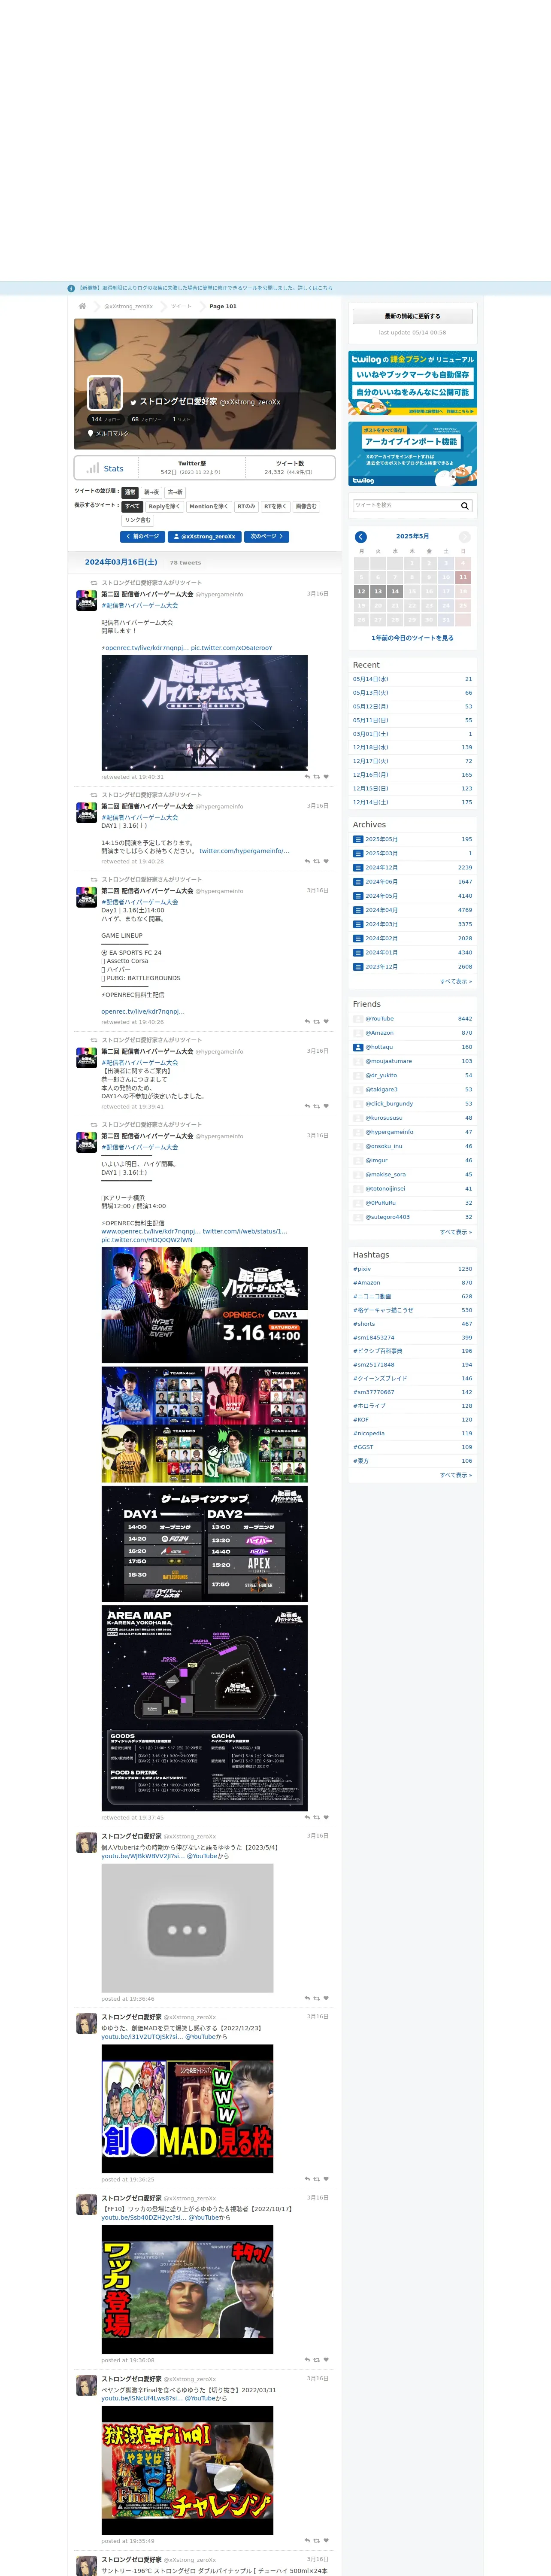Screen dimensions: 551x2576
Task: Click the list icon beside 2024年04月 archive
Action: [358, 910]
